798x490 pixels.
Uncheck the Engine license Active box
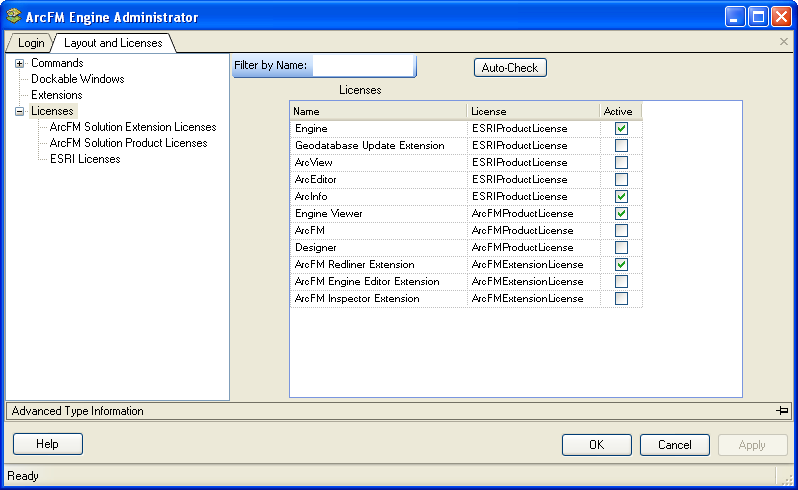621,128
